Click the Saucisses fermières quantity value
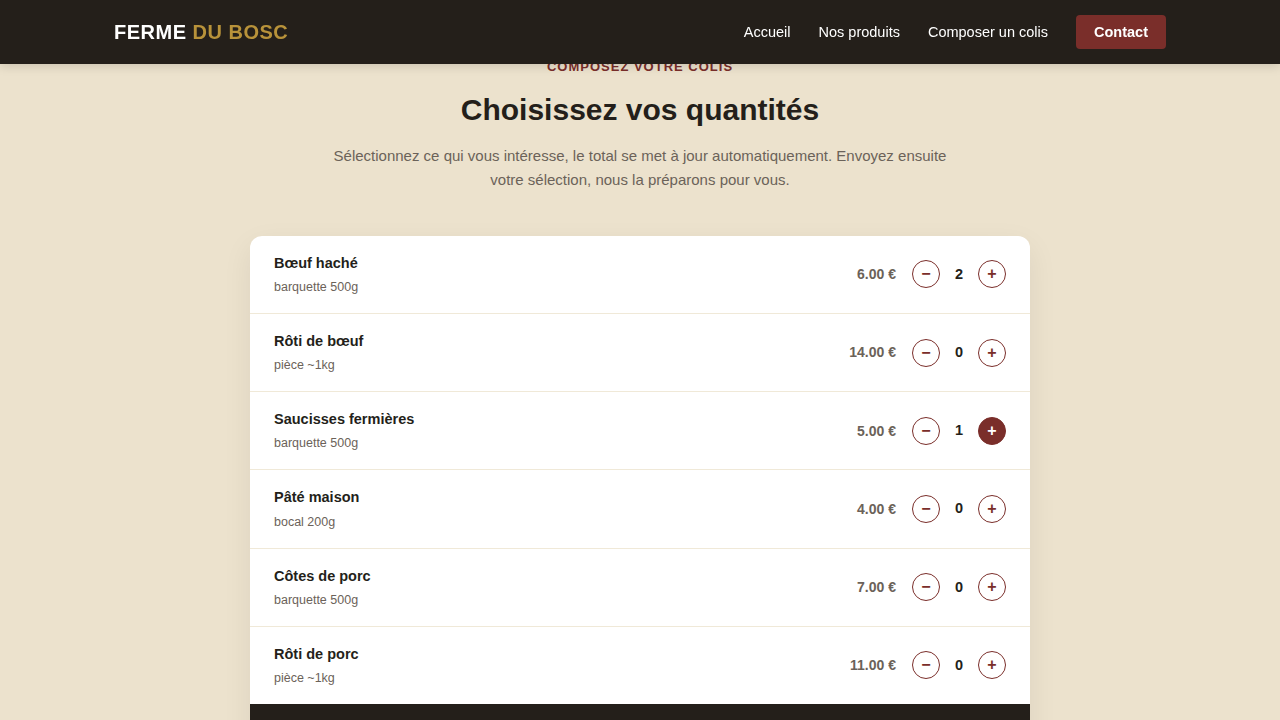The height and width of the screenshot is (720, 1280). (959, 430)
